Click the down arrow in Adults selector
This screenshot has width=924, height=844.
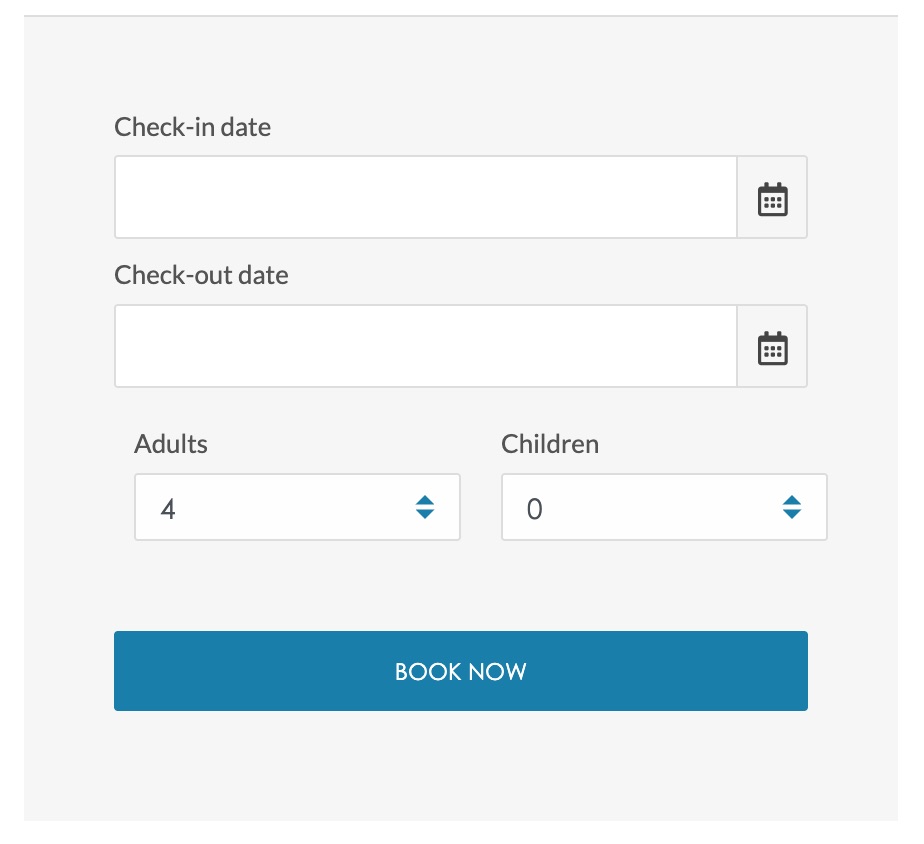tap(425, 514)
